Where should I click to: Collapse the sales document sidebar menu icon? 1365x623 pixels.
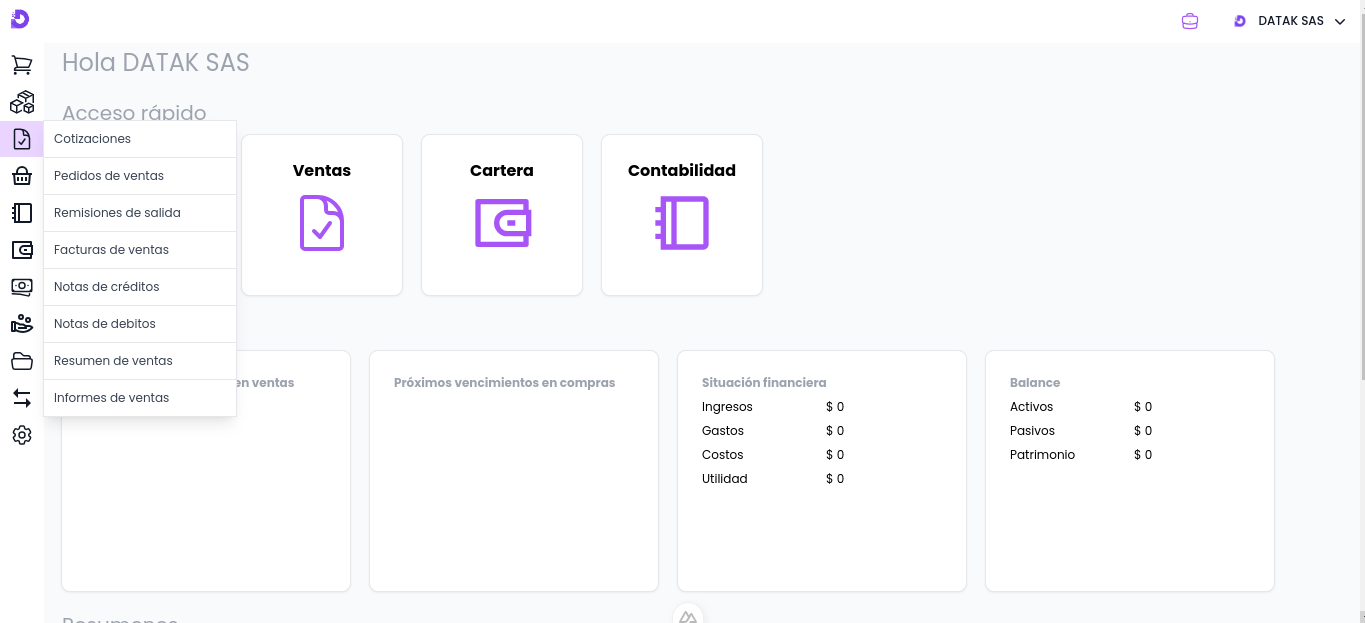pyautogui.click(x=22, y=139)
